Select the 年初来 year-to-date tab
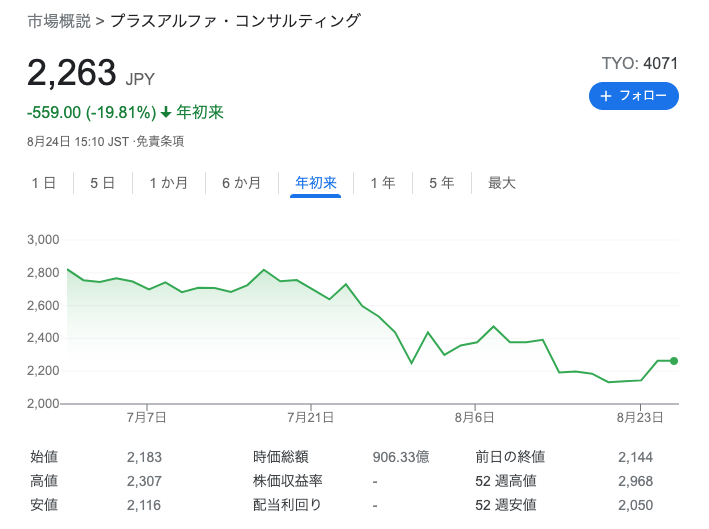Image resolution: width=709 pixels, height=529 pixels. pos(316,183)
